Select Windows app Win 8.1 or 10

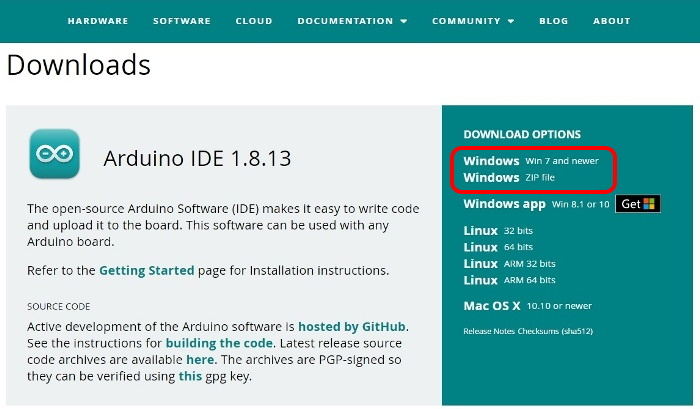(x=536, y=204)
